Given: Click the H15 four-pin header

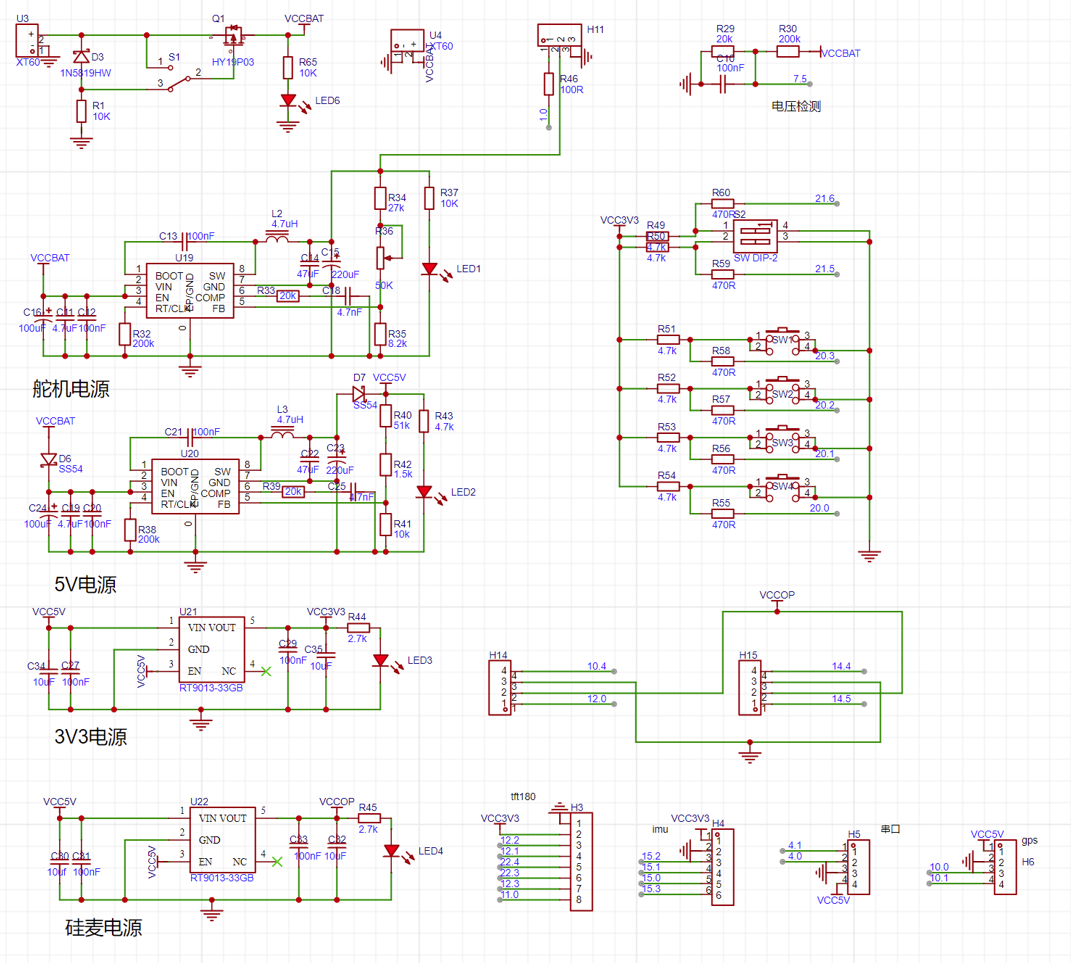Looking at the screenshot, I should (749, 687).
